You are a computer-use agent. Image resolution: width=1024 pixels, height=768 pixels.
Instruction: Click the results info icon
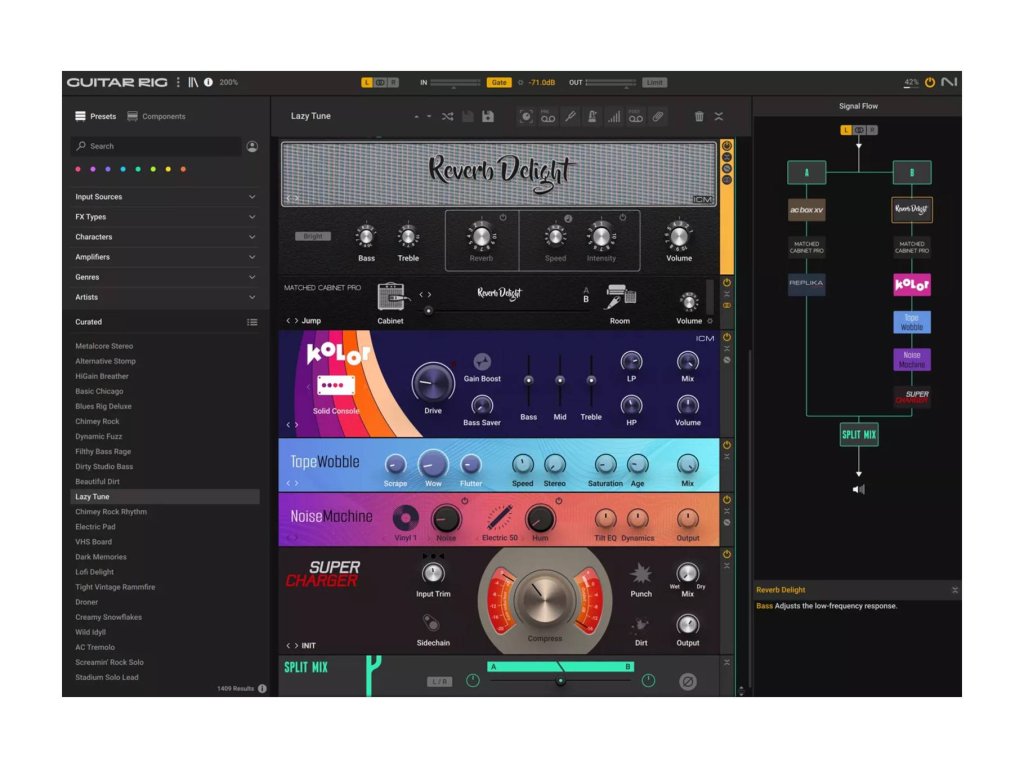tap(262, 688)
